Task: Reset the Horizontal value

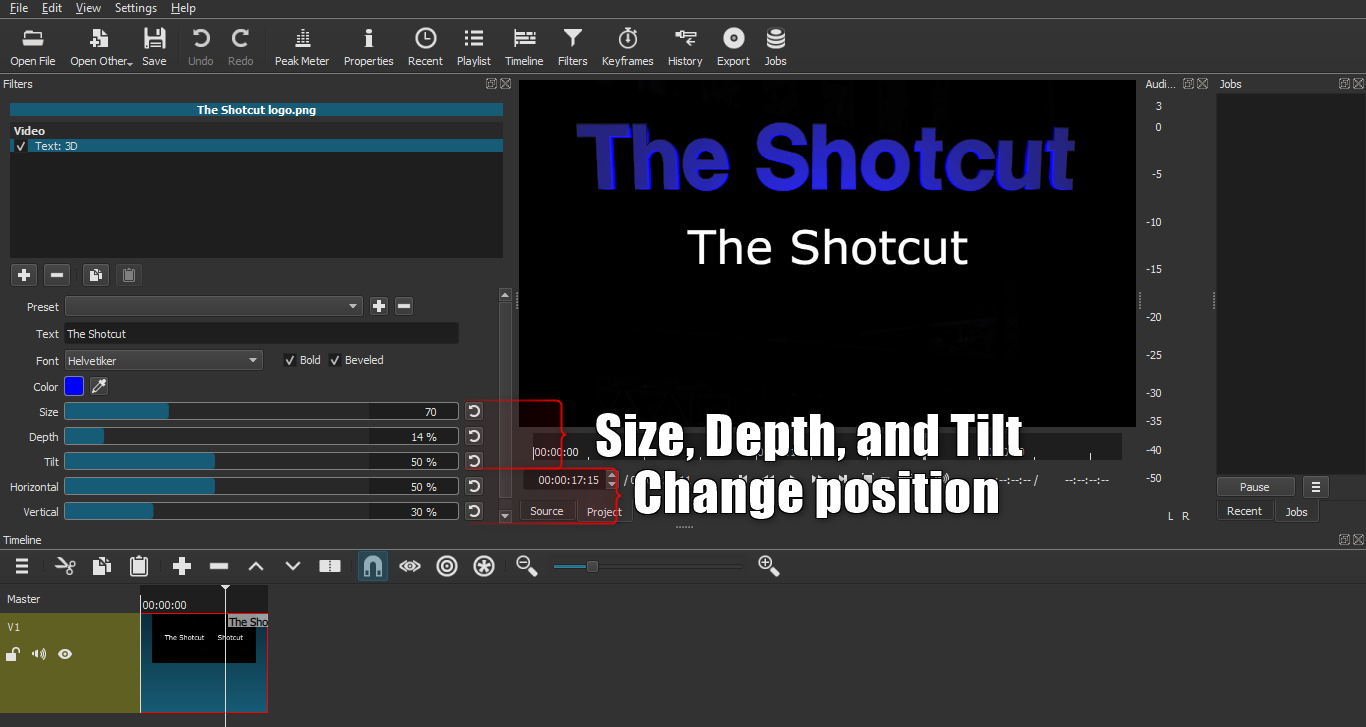Action: click(x=474, y=486)
